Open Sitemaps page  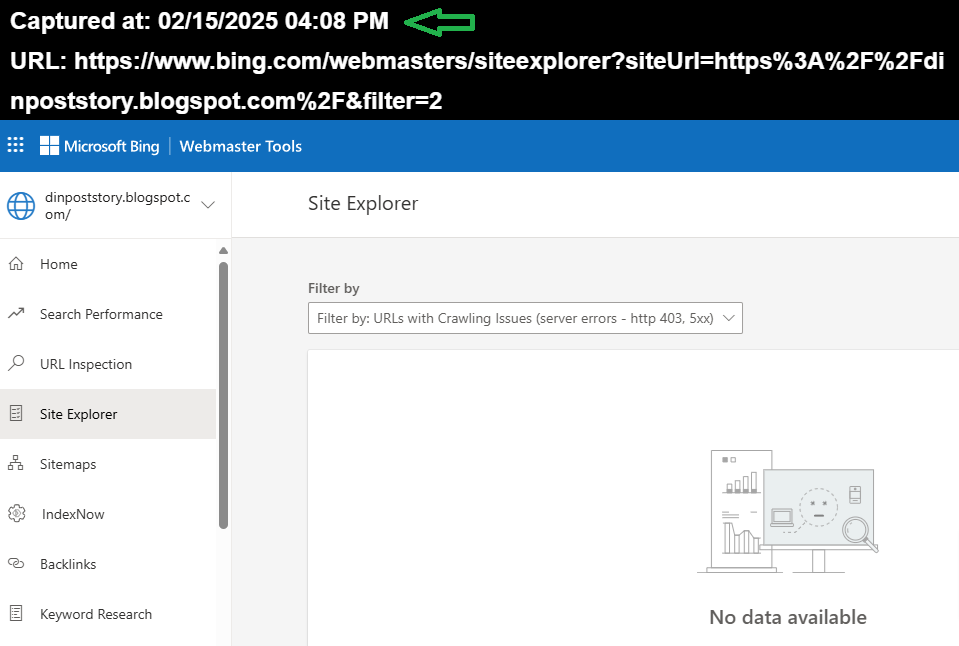click(x=68, y=464)
